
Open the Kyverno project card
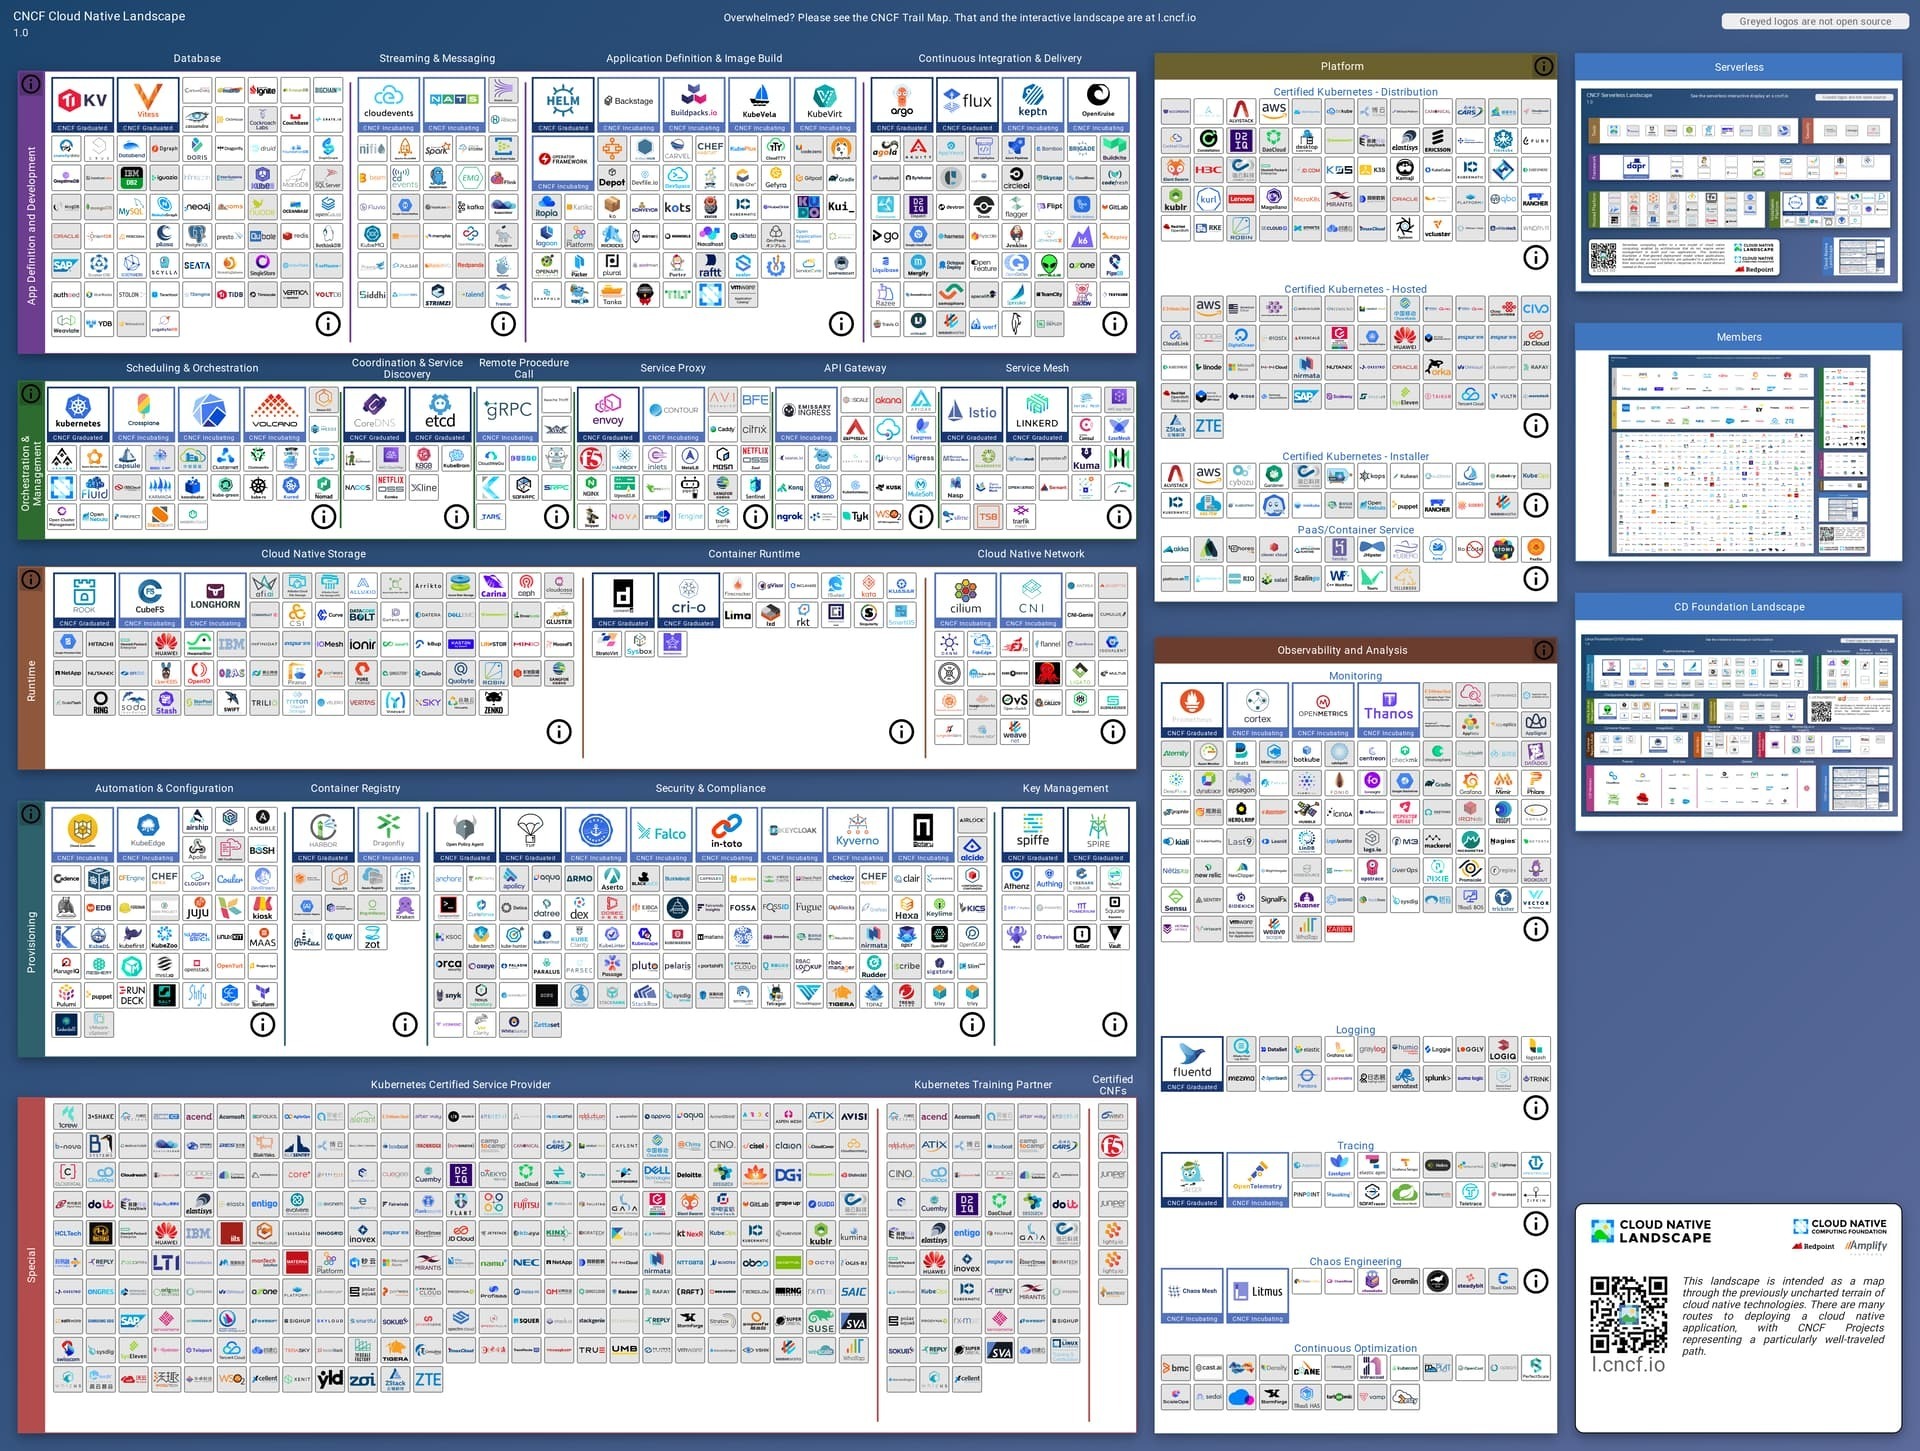[x=857, y=835]
